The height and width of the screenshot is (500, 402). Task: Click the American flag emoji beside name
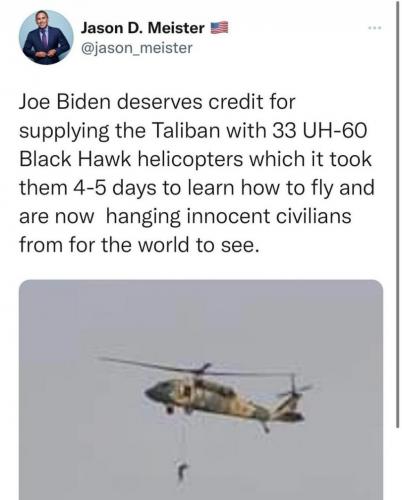[x=219, y=28]
